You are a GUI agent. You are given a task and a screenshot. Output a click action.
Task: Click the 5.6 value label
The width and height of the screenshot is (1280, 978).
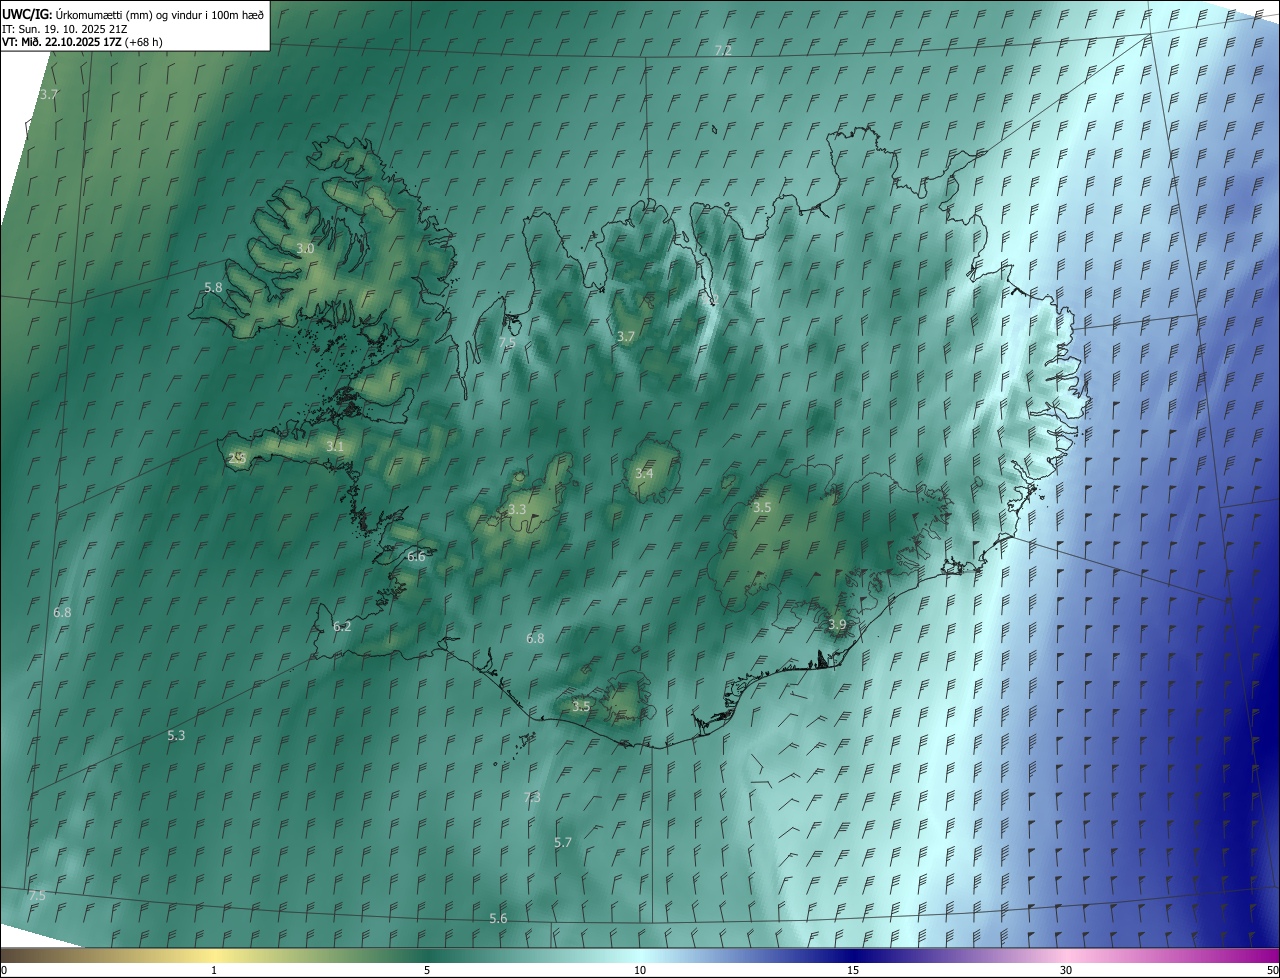(498, 918)
